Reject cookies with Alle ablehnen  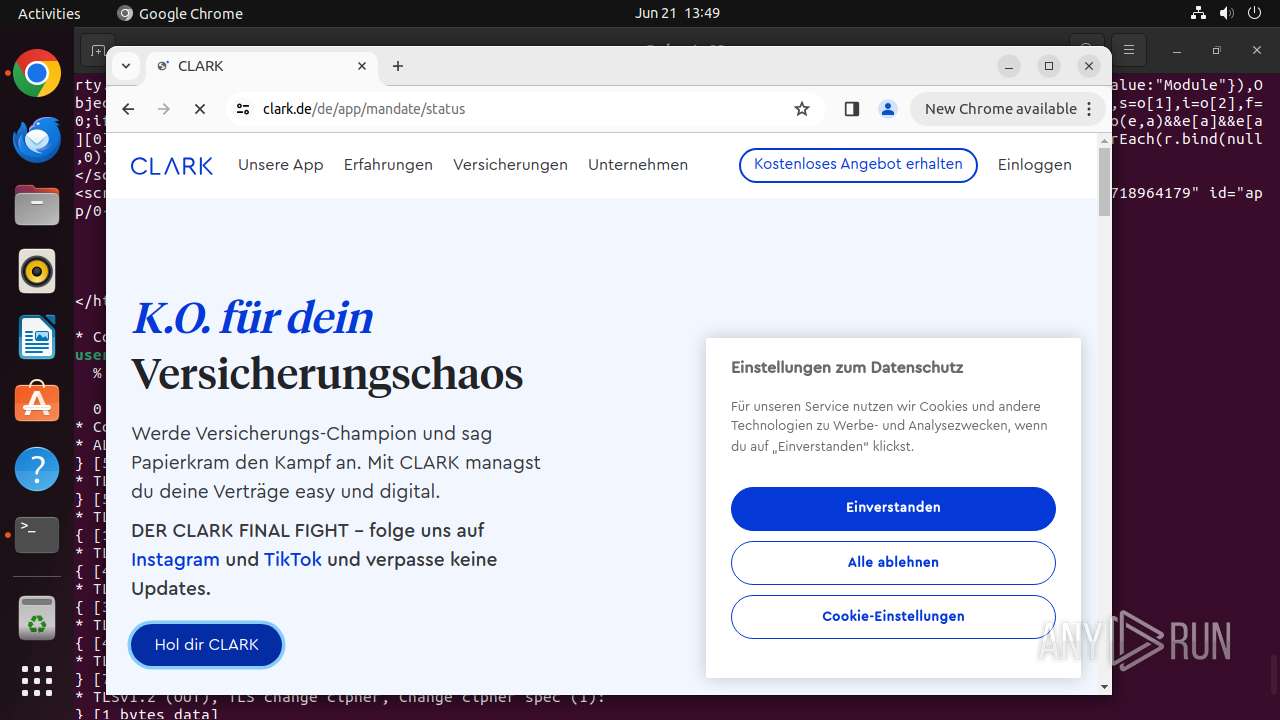pos(893,563)
